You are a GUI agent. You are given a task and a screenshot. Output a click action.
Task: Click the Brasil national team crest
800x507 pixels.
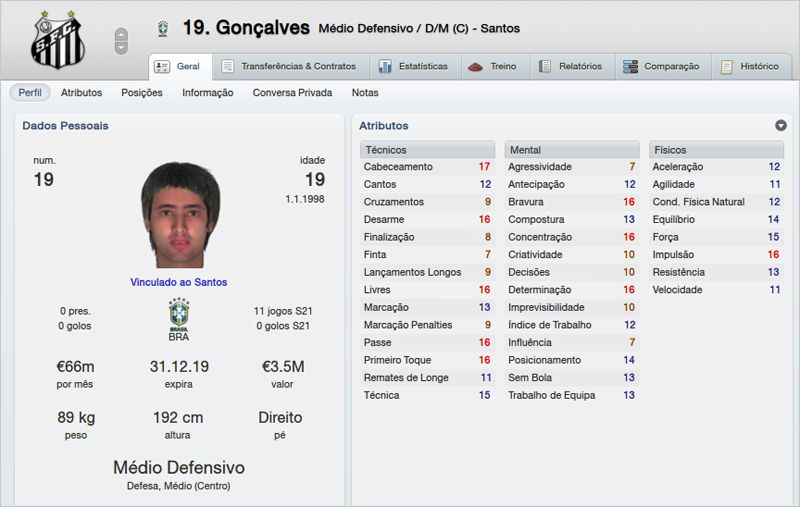coord(179,314)
